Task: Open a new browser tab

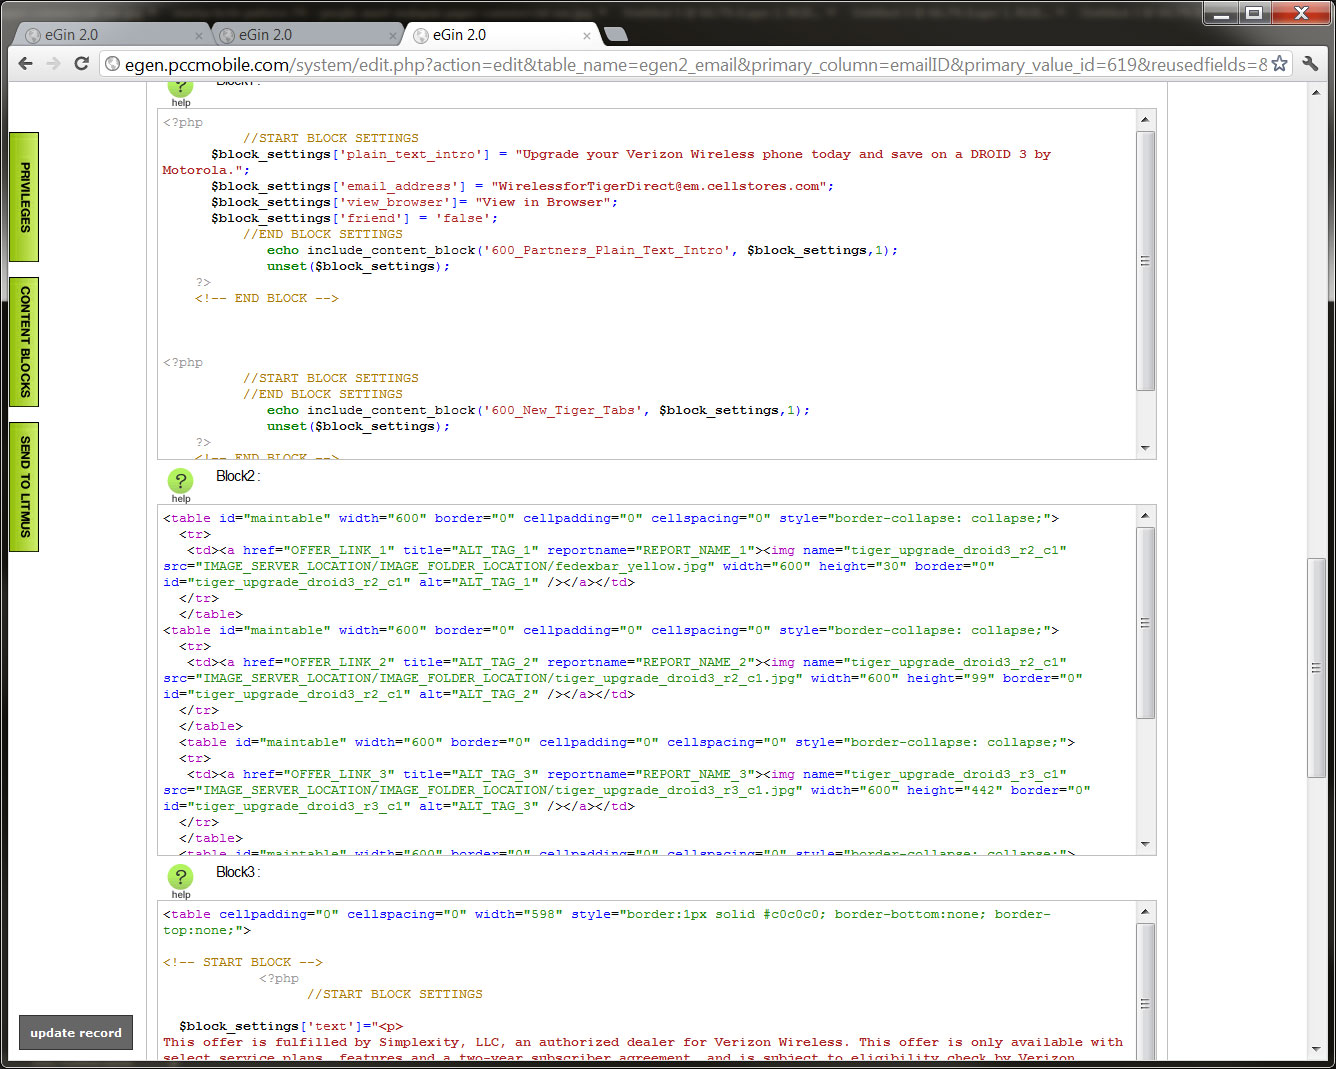Action: [616, 35]
